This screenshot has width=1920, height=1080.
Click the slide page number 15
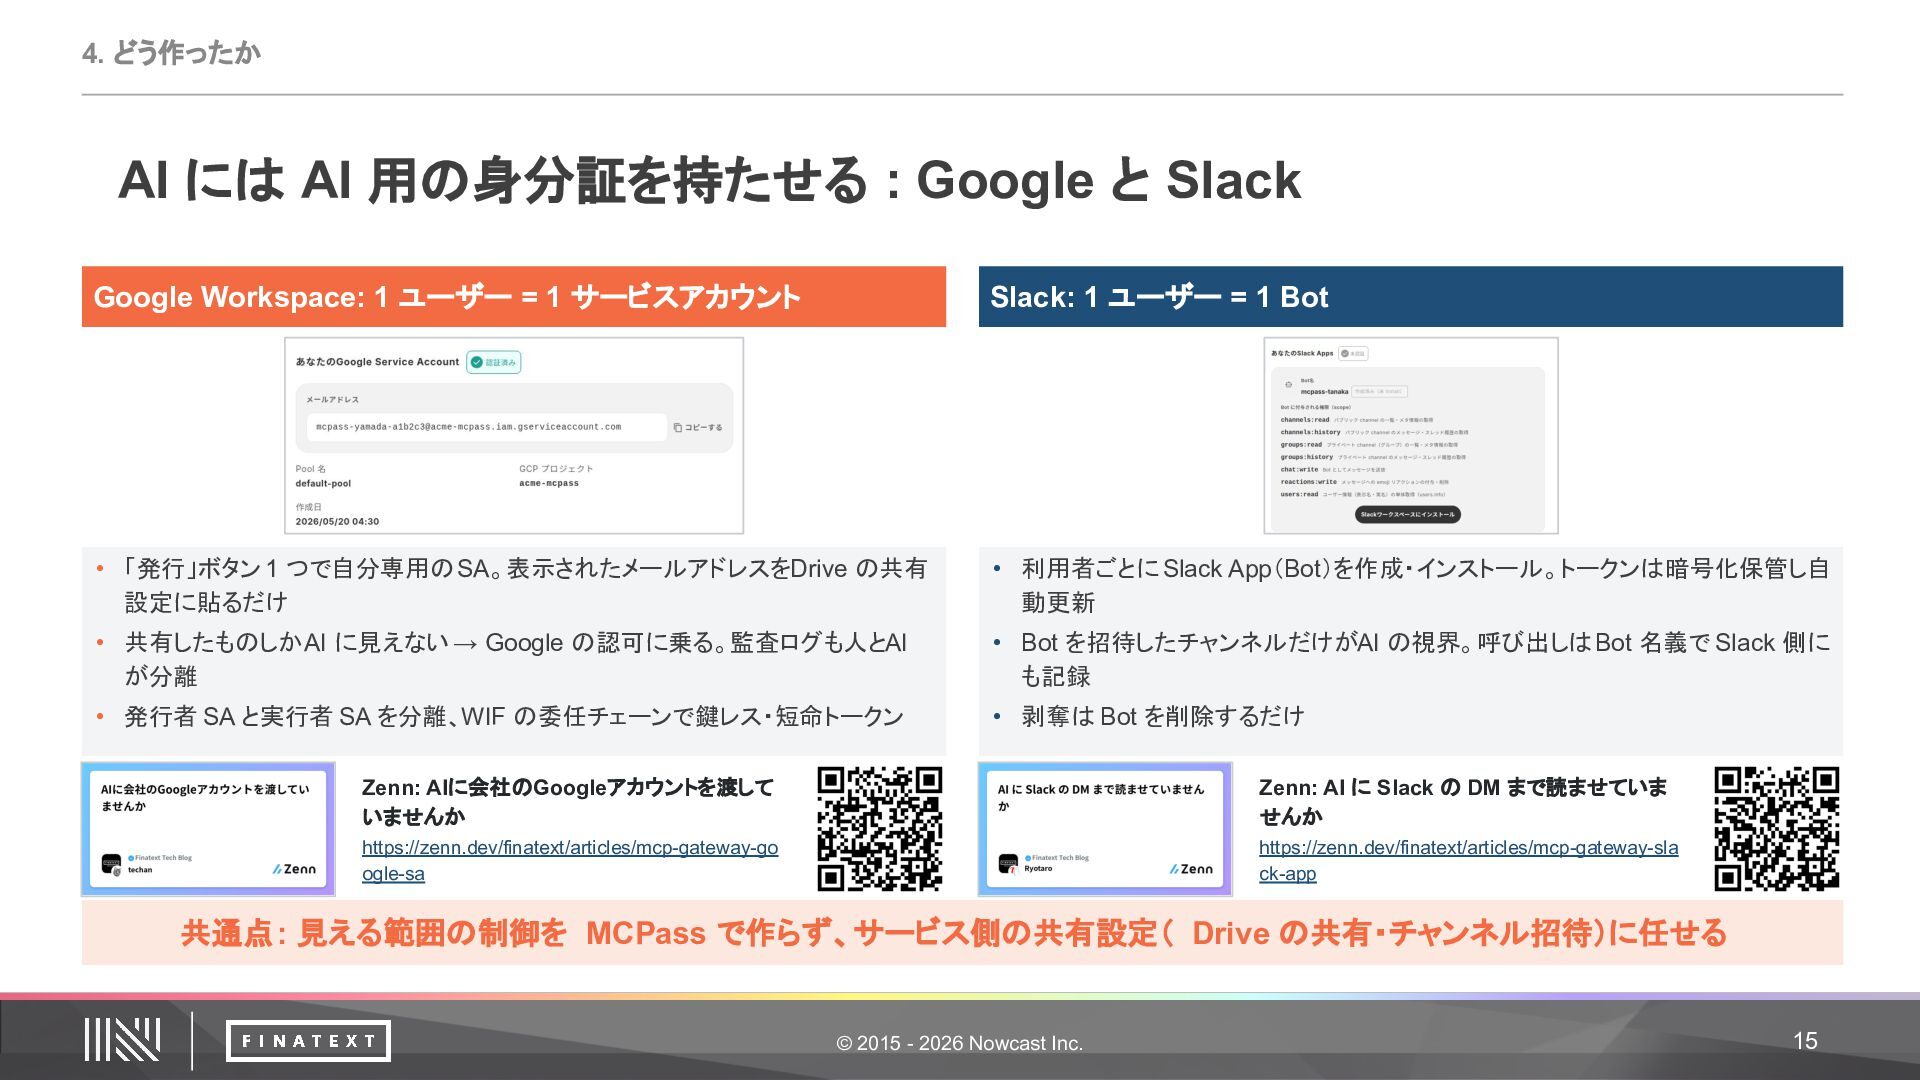(x=1805, y=1041)
